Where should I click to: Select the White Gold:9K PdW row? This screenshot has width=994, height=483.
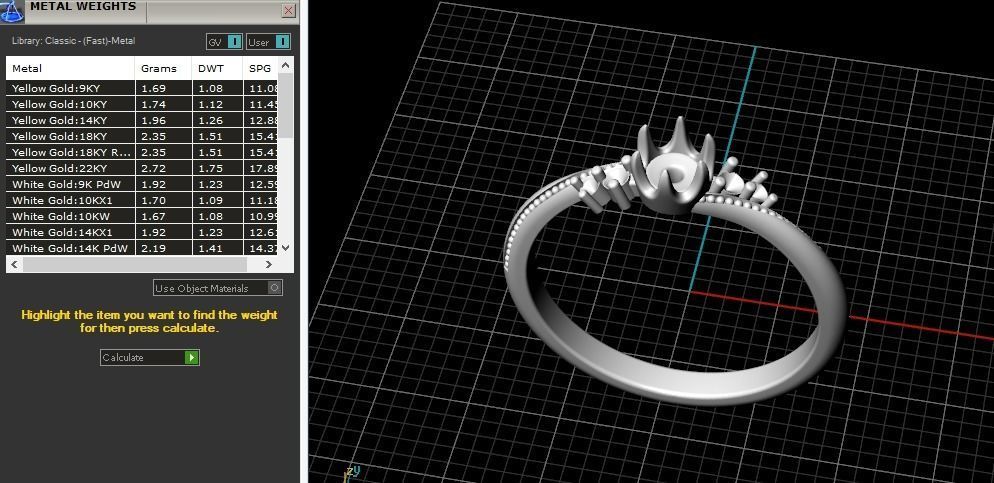tap(142, 184)
